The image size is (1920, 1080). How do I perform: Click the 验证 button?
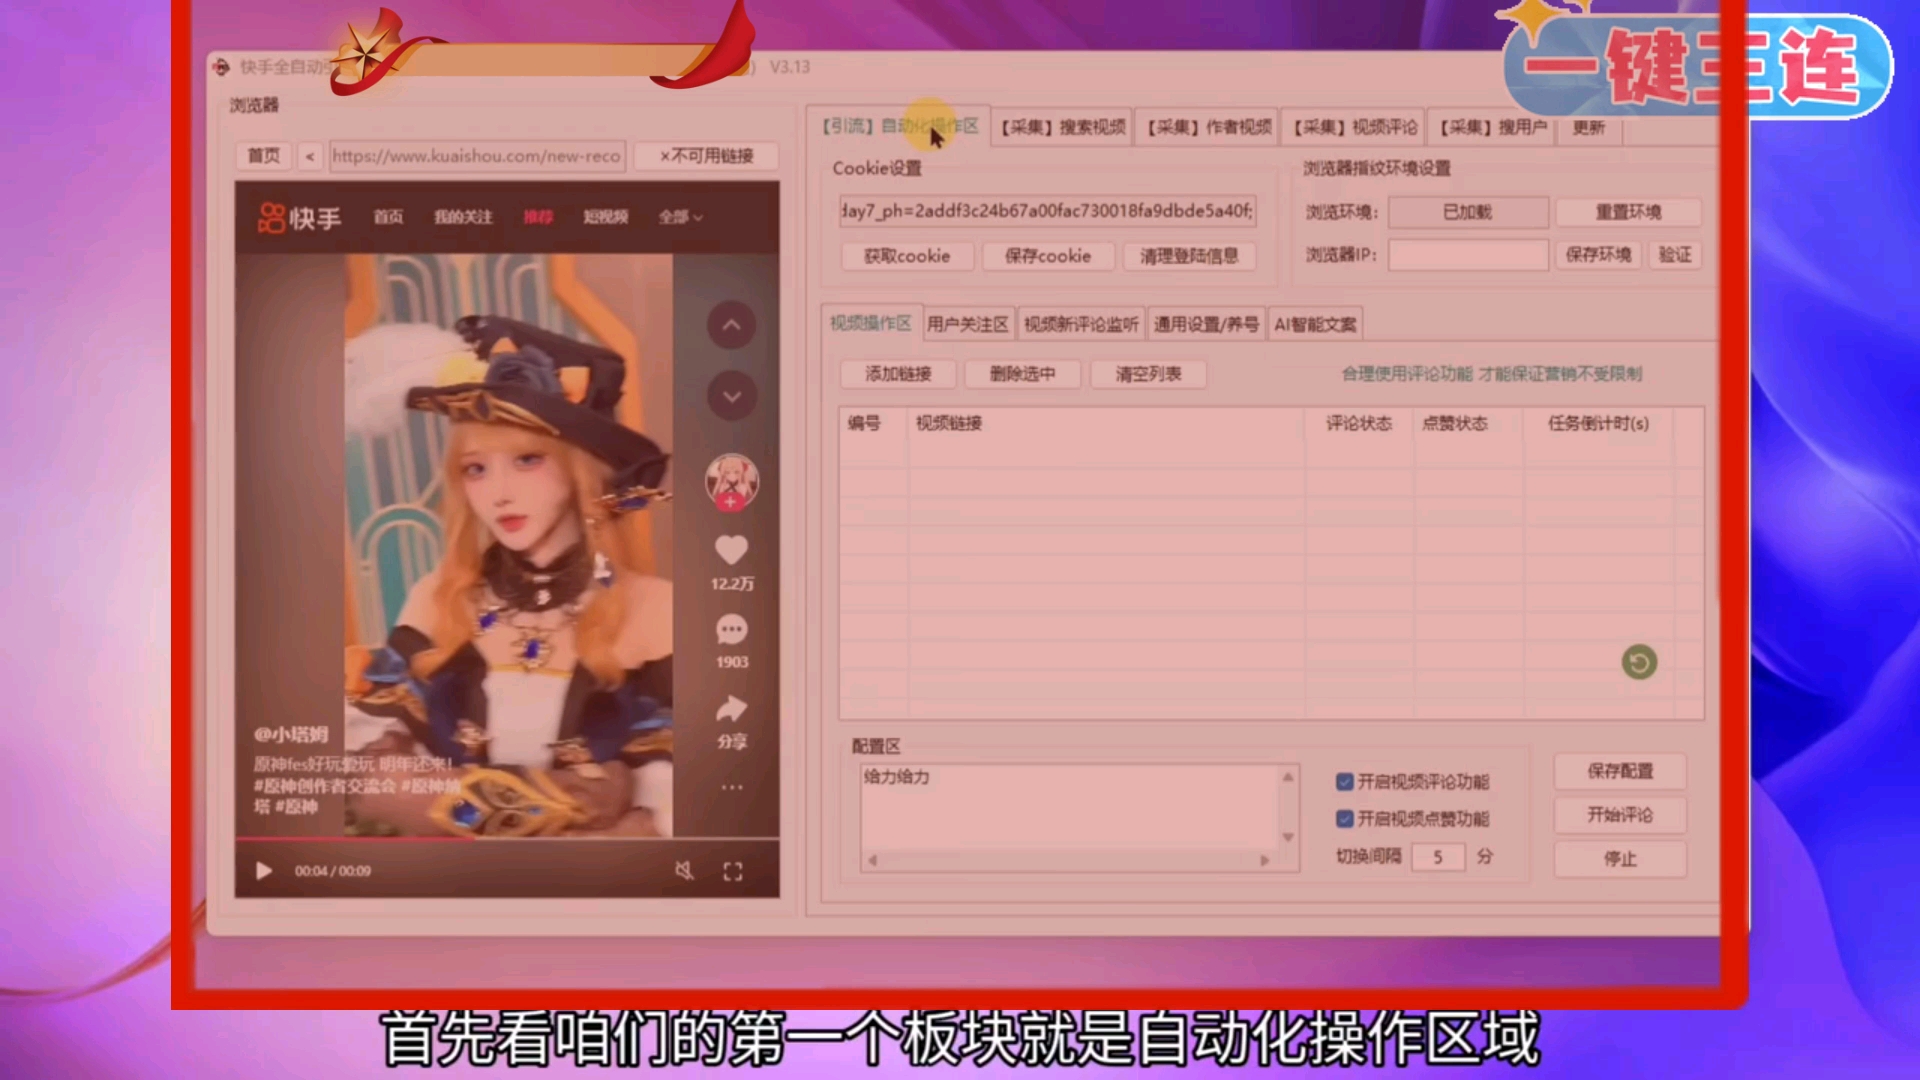[x=1674, y=255]
